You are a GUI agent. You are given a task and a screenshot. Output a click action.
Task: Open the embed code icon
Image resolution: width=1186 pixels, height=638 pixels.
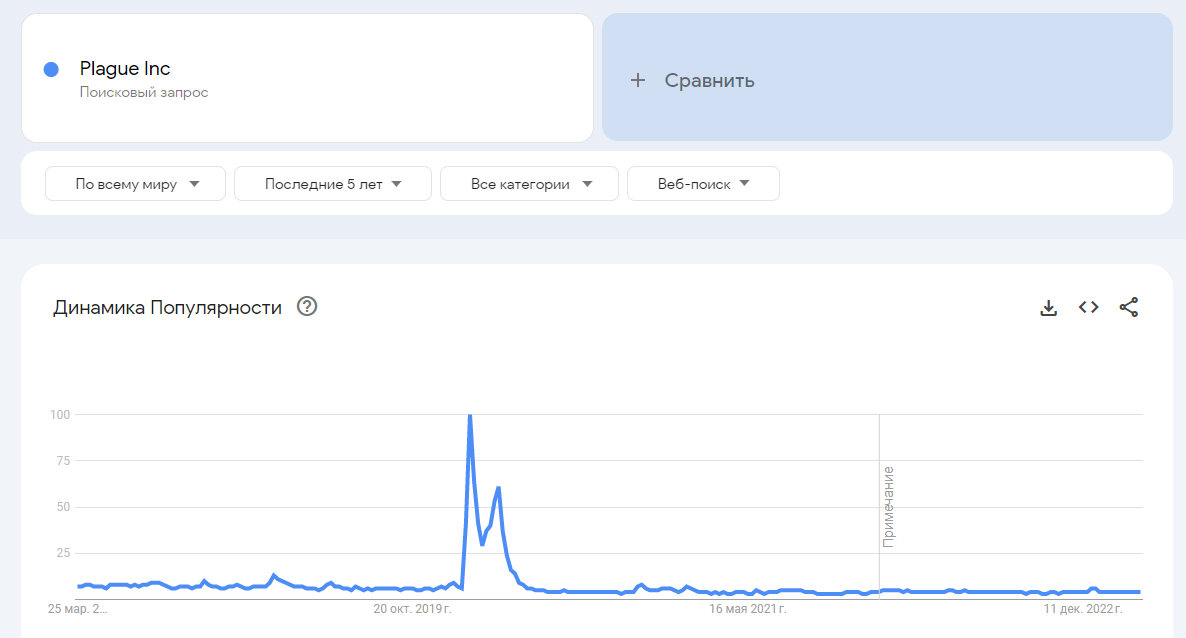pyautogui.click(x=1089, y=308)
